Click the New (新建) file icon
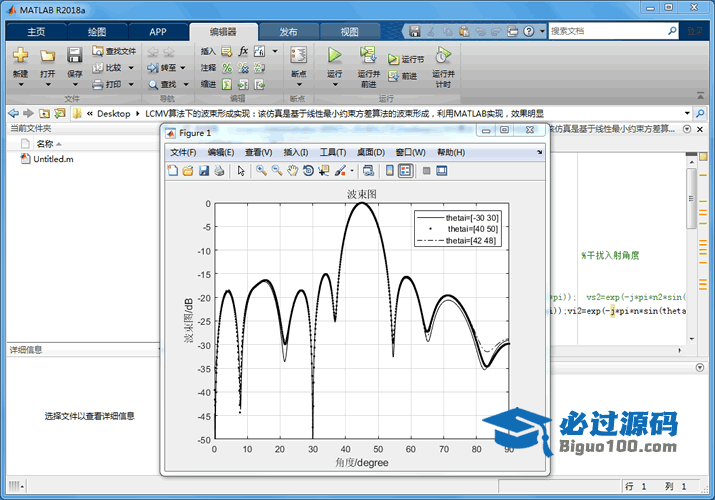The height and width of the screenshot is (500, 715). [x=20, y=56]
